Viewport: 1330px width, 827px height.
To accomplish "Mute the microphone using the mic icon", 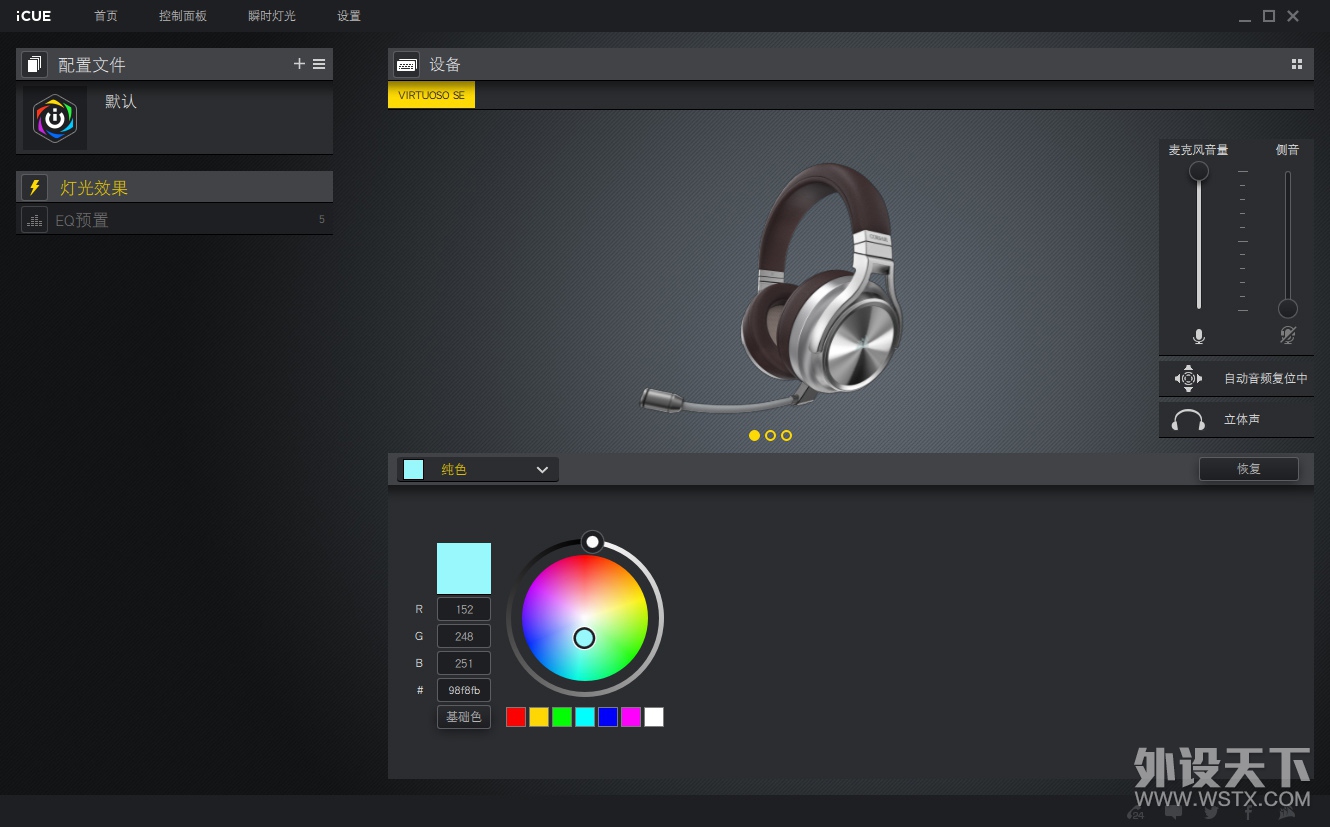I will [1199, 336].
